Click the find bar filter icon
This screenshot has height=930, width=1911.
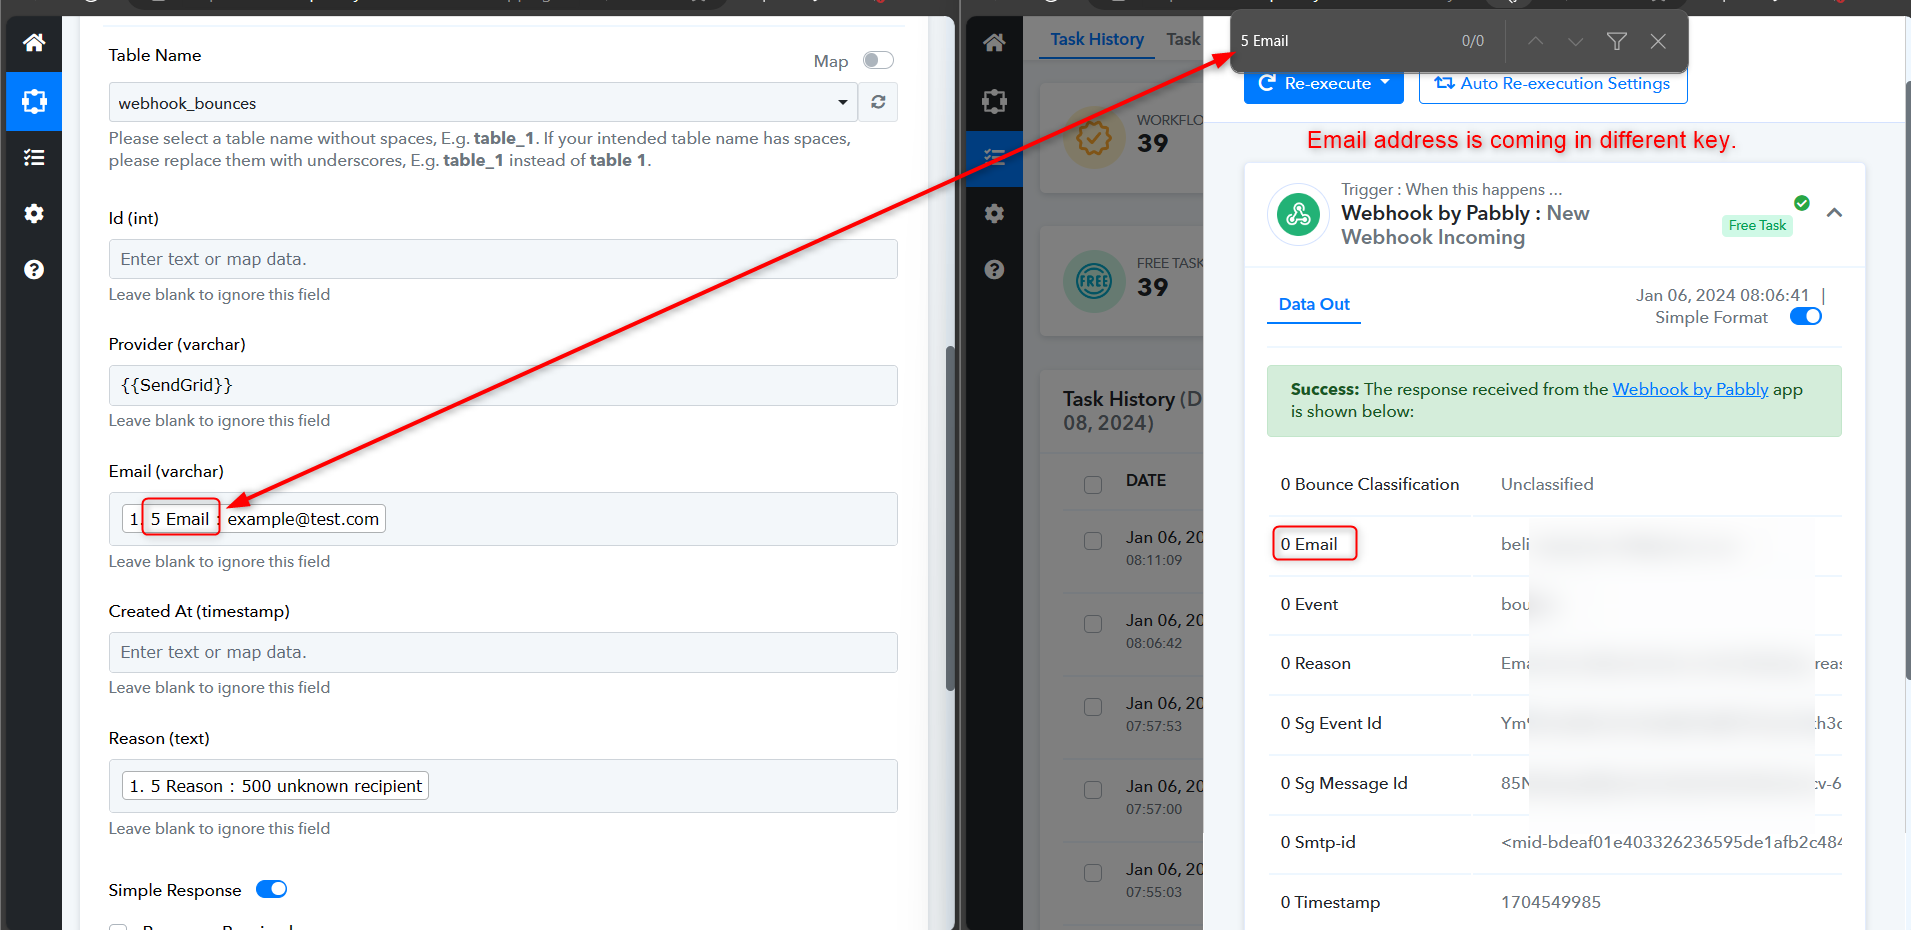(1617, 41)
